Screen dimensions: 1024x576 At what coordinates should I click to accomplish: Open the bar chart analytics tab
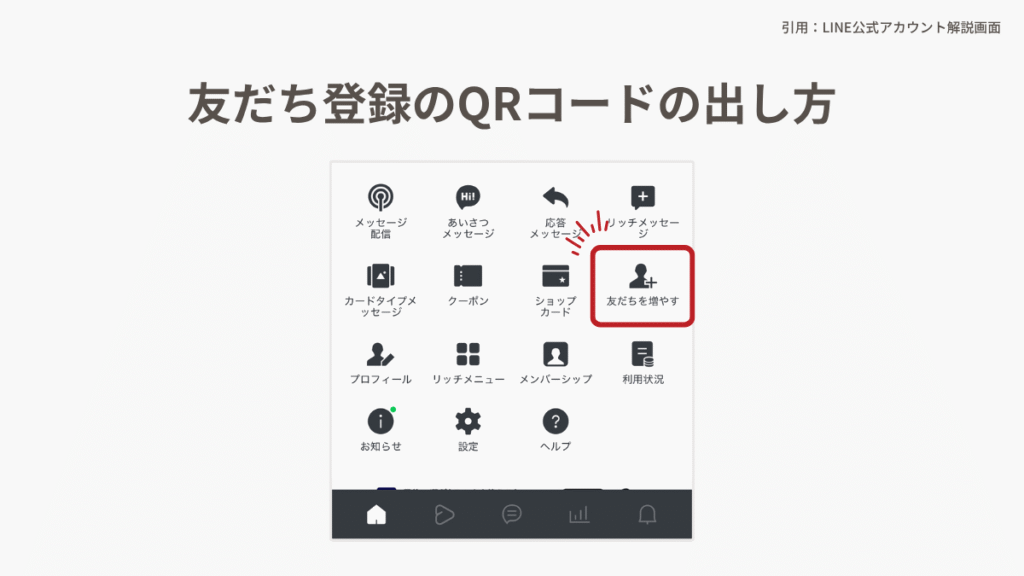click(579, 514)
